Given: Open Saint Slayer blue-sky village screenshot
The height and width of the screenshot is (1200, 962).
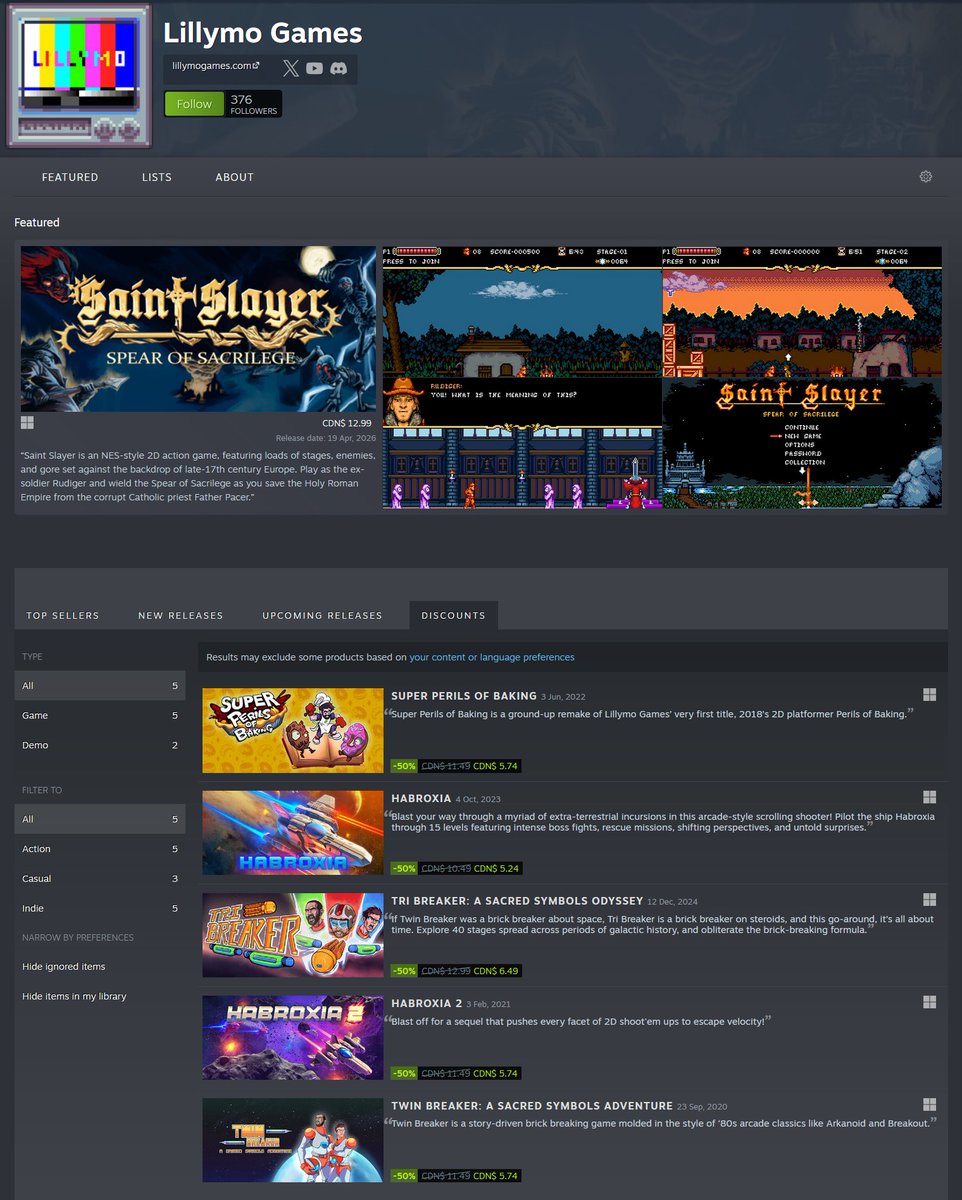Looking at the screenshot, I should click(522, 312).
